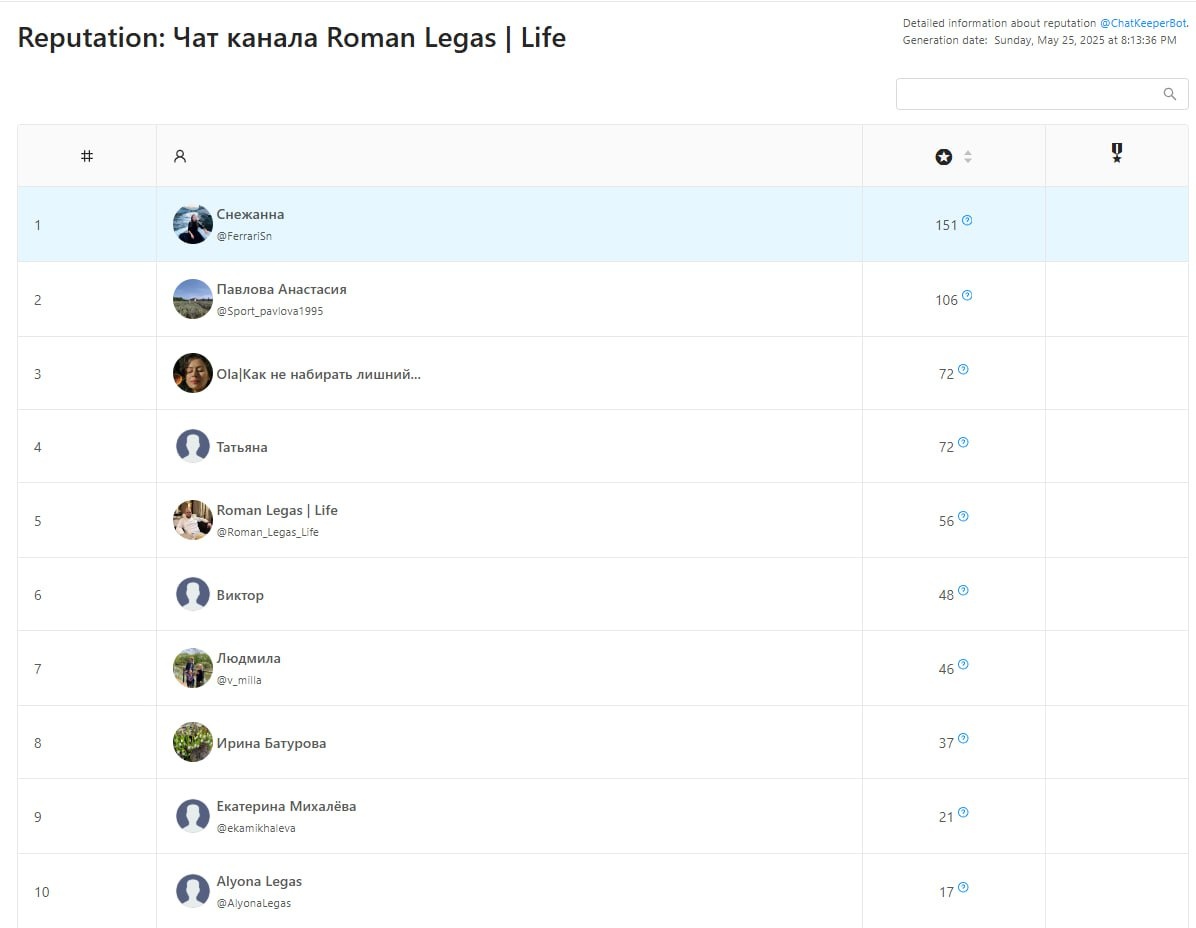Click the @ekamikhaleva username

(x=256, y=828)
